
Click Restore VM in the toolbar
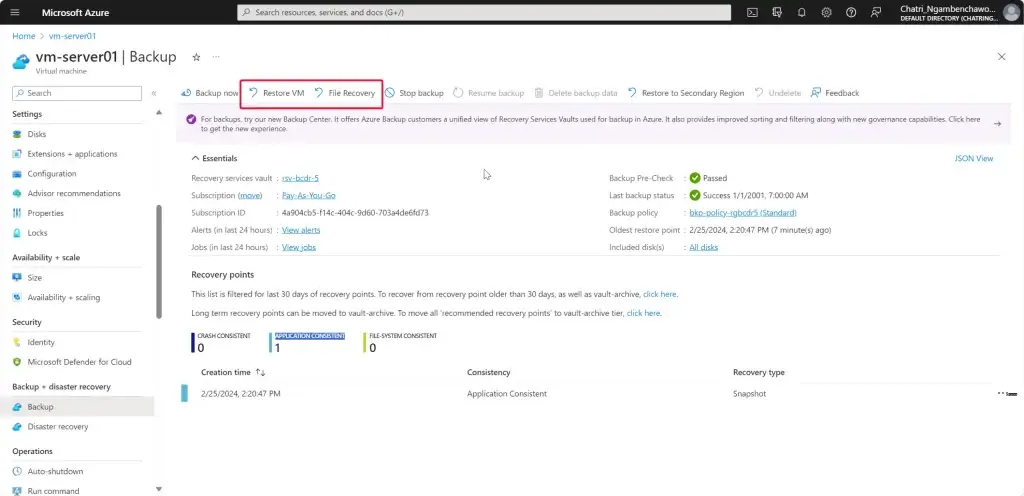276,93
